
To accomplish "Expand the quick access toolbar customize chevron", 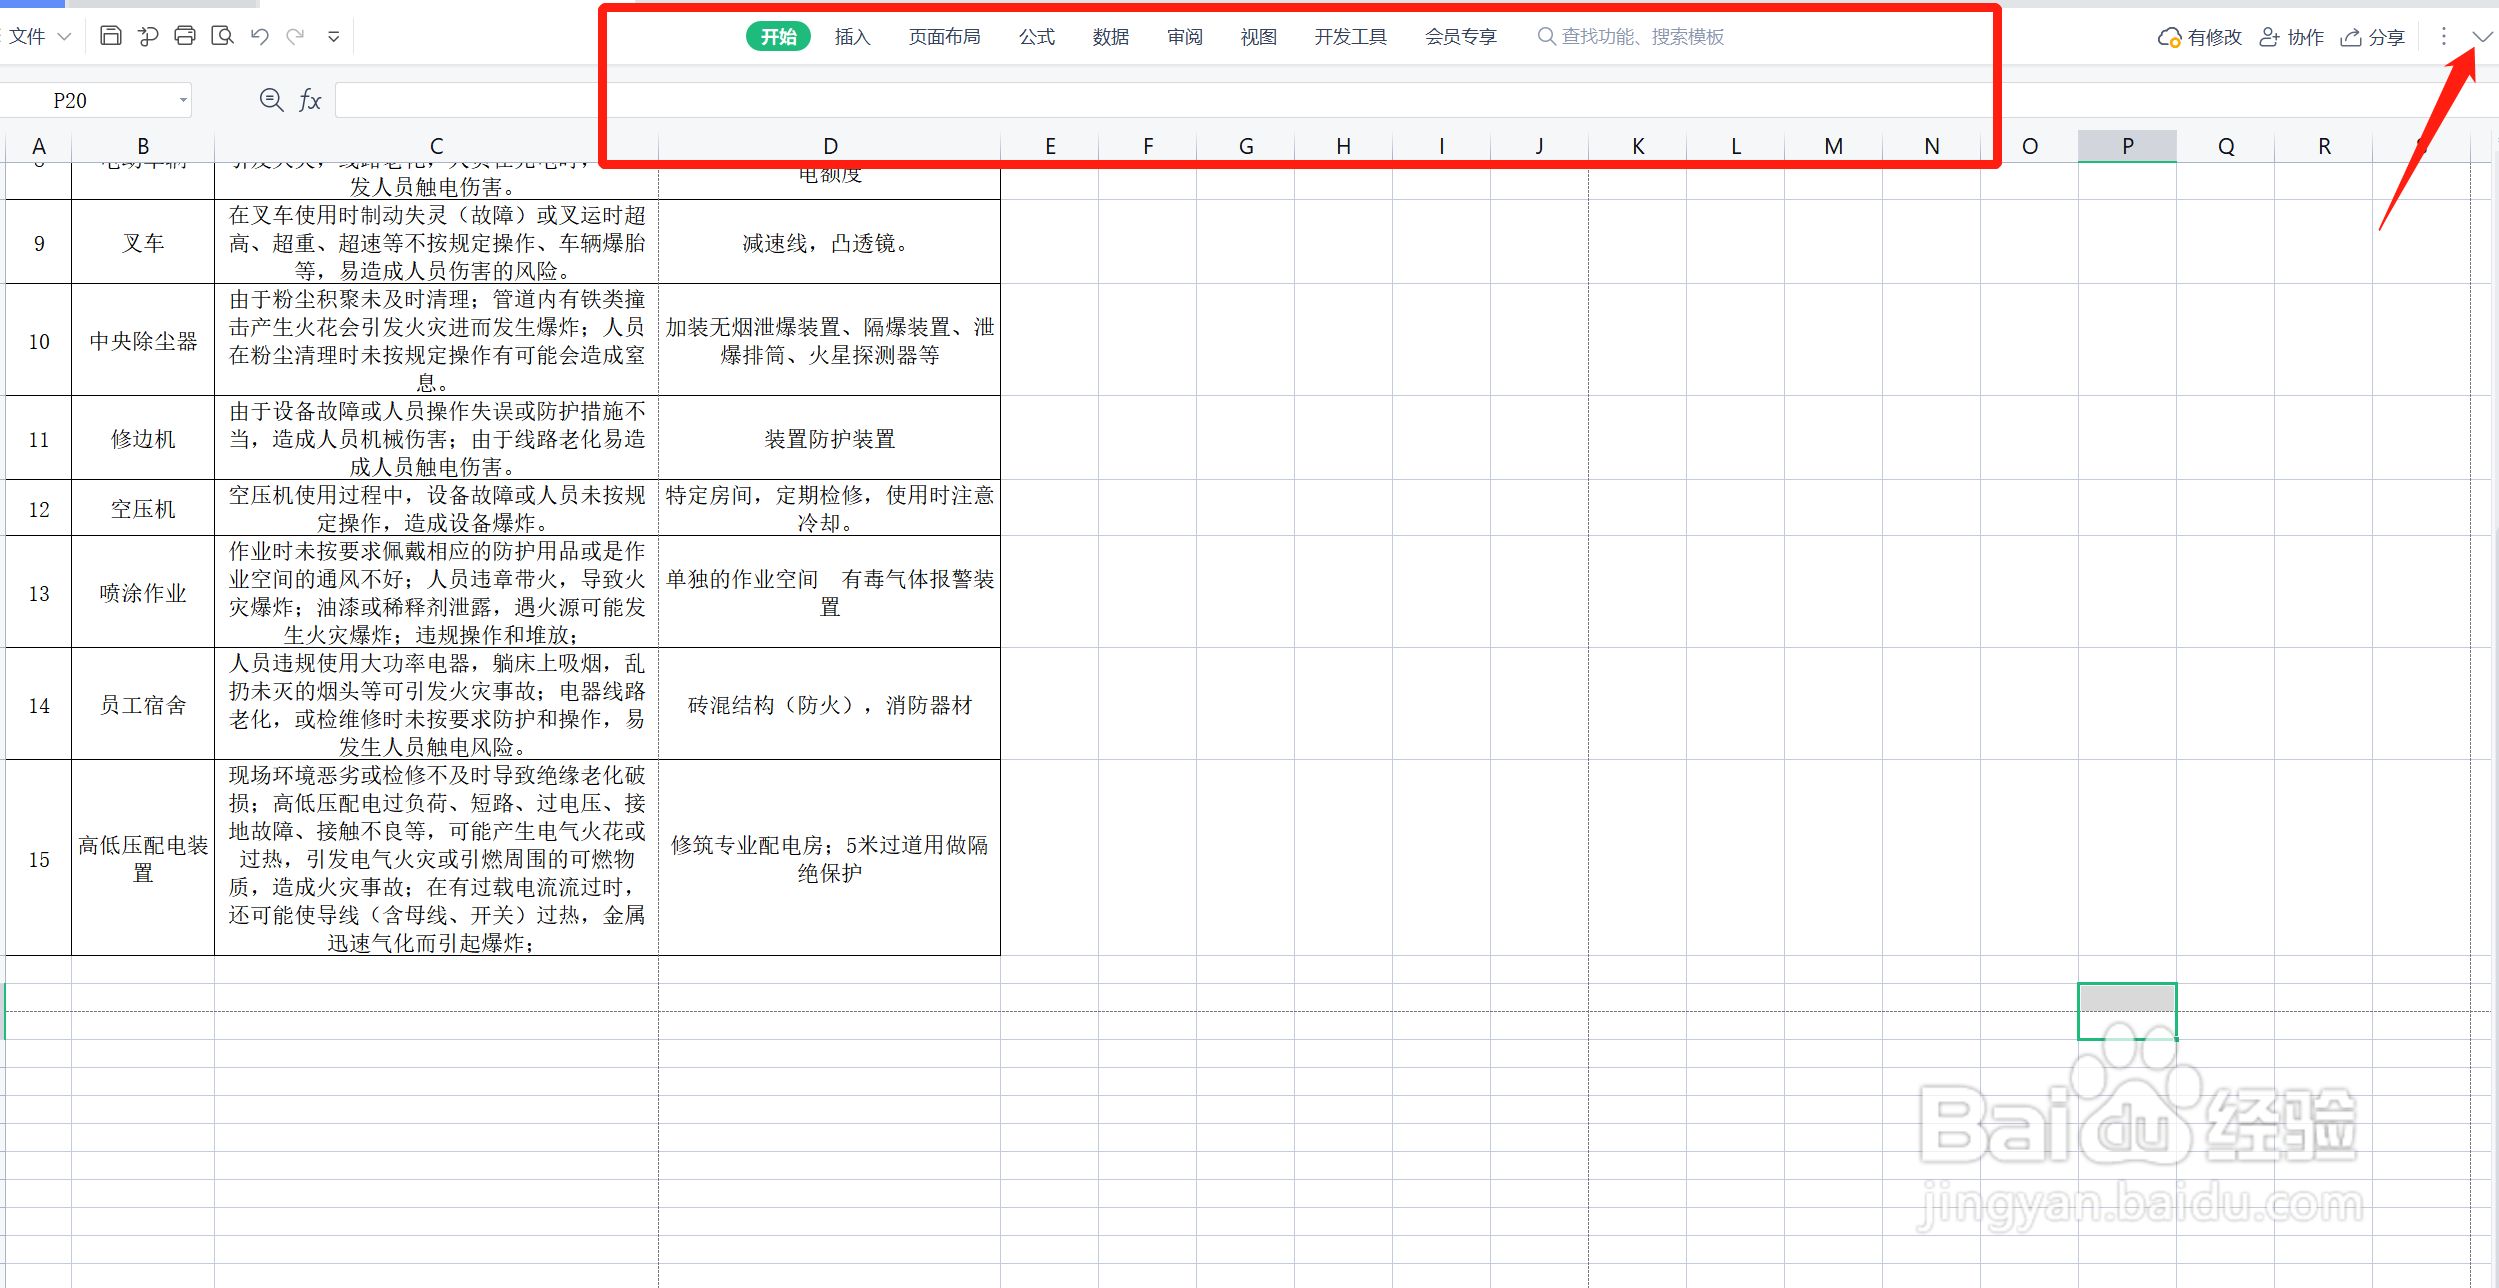I will (x=334, y=35).
